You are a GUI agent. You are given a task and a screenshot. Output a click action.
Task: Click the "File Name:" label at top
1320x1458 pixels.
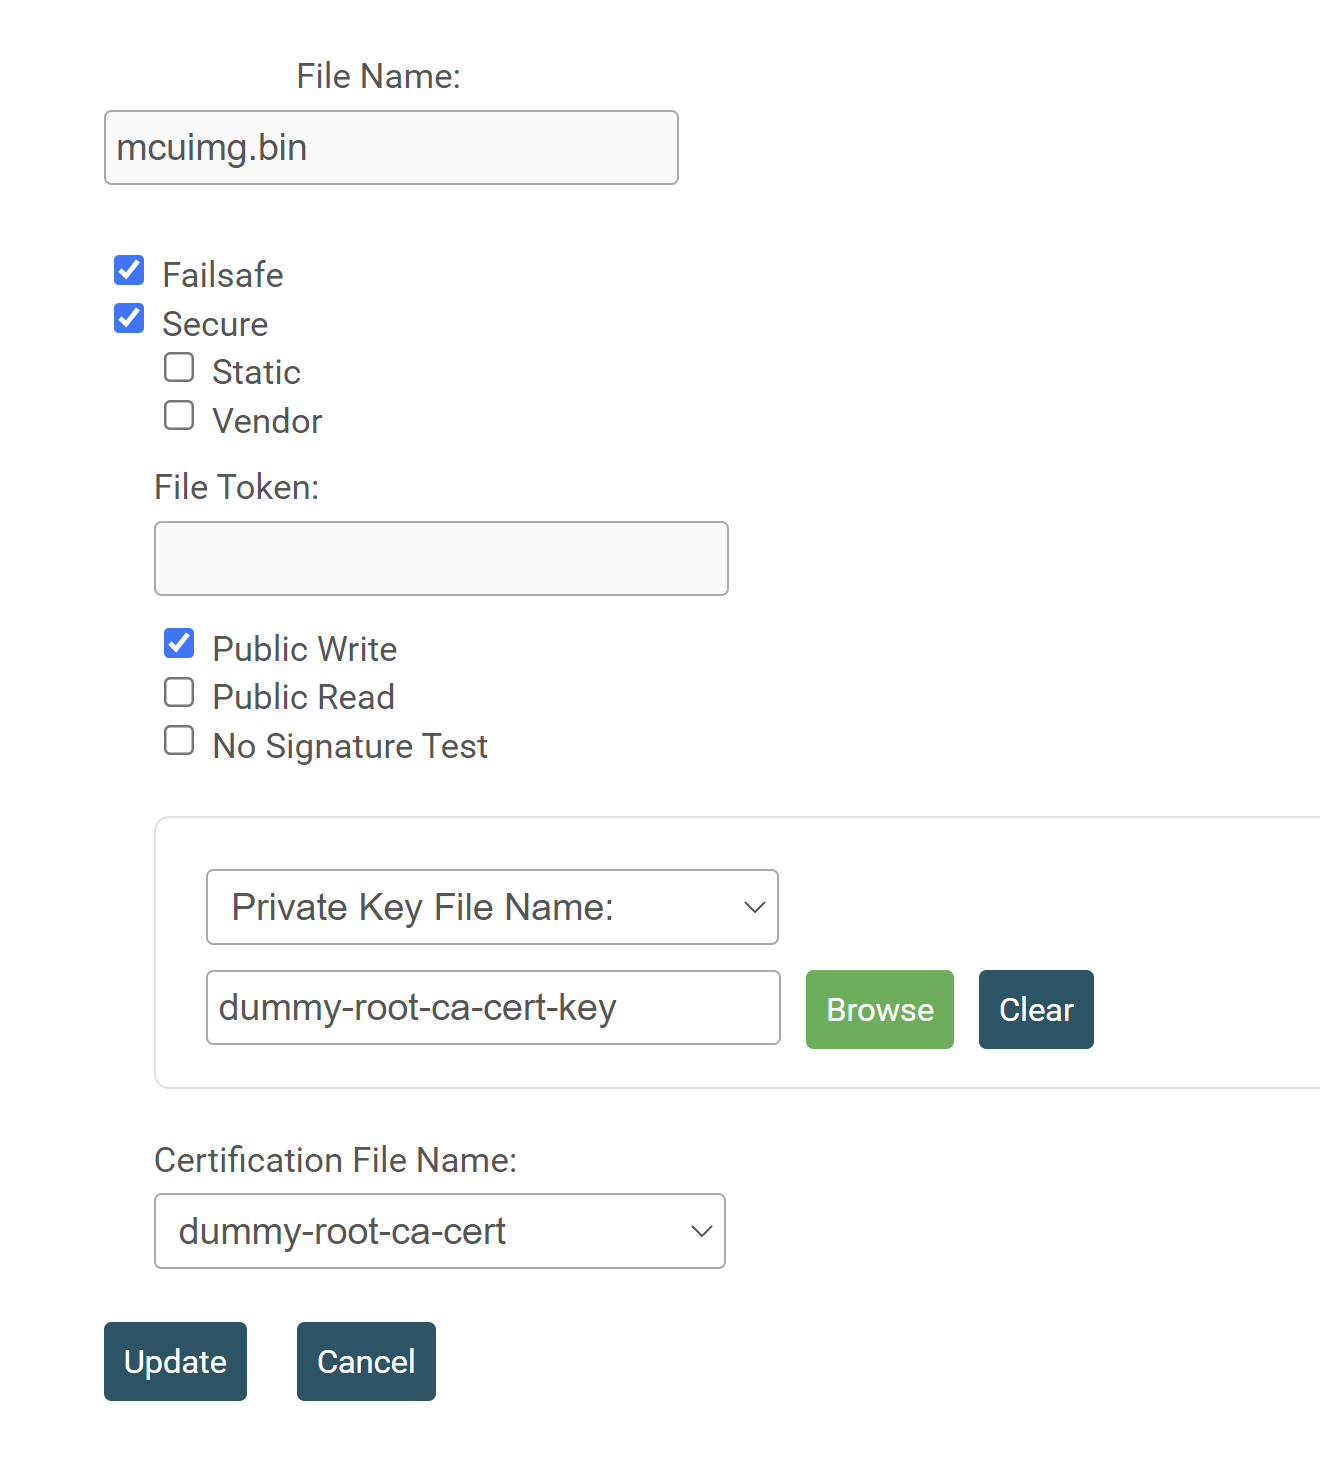coord(378,76)
